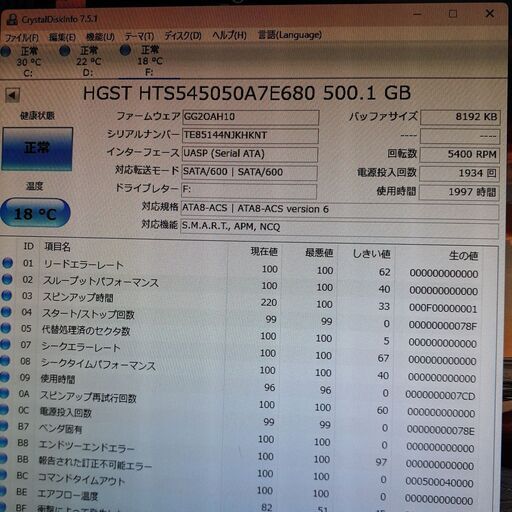Click the firmware field GG2OAH10
This screenshot has height=512, width=512.
(x=250, y=117)
